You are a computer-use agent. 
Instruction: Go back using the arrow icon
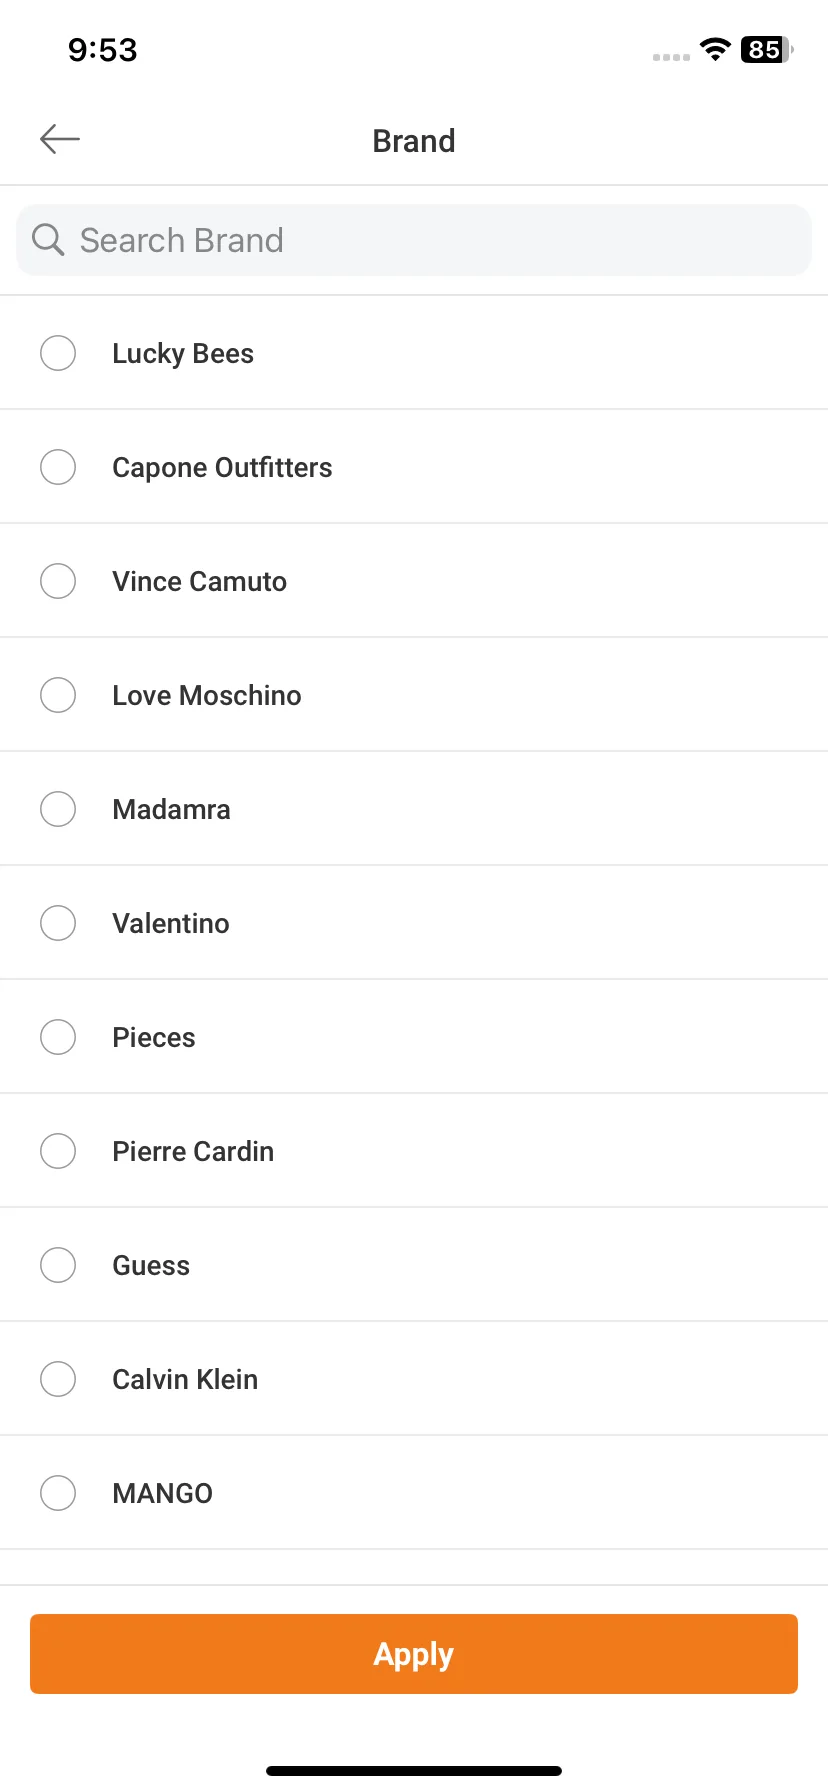click(x=60, y=139)
